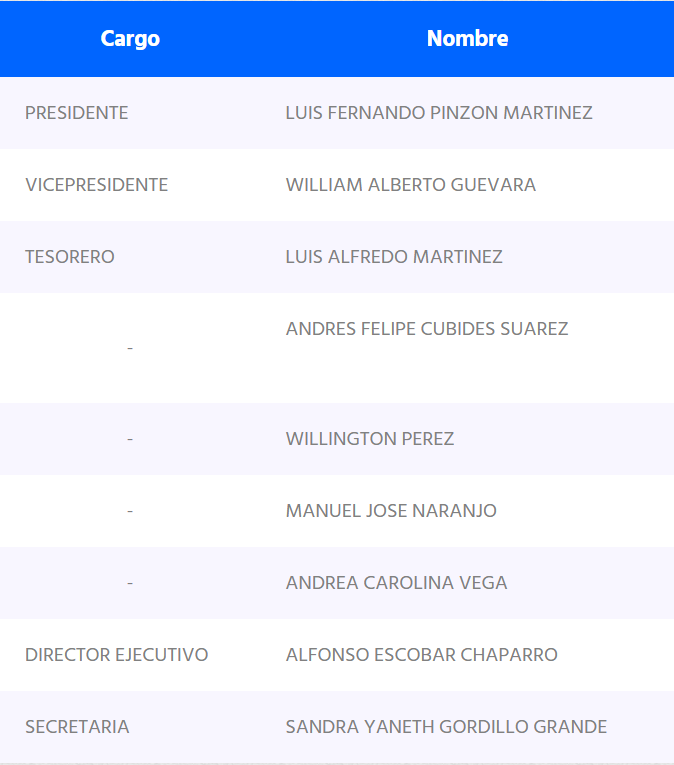
Task: Select the SECRETARIA cell
Action: pos(77,727)
